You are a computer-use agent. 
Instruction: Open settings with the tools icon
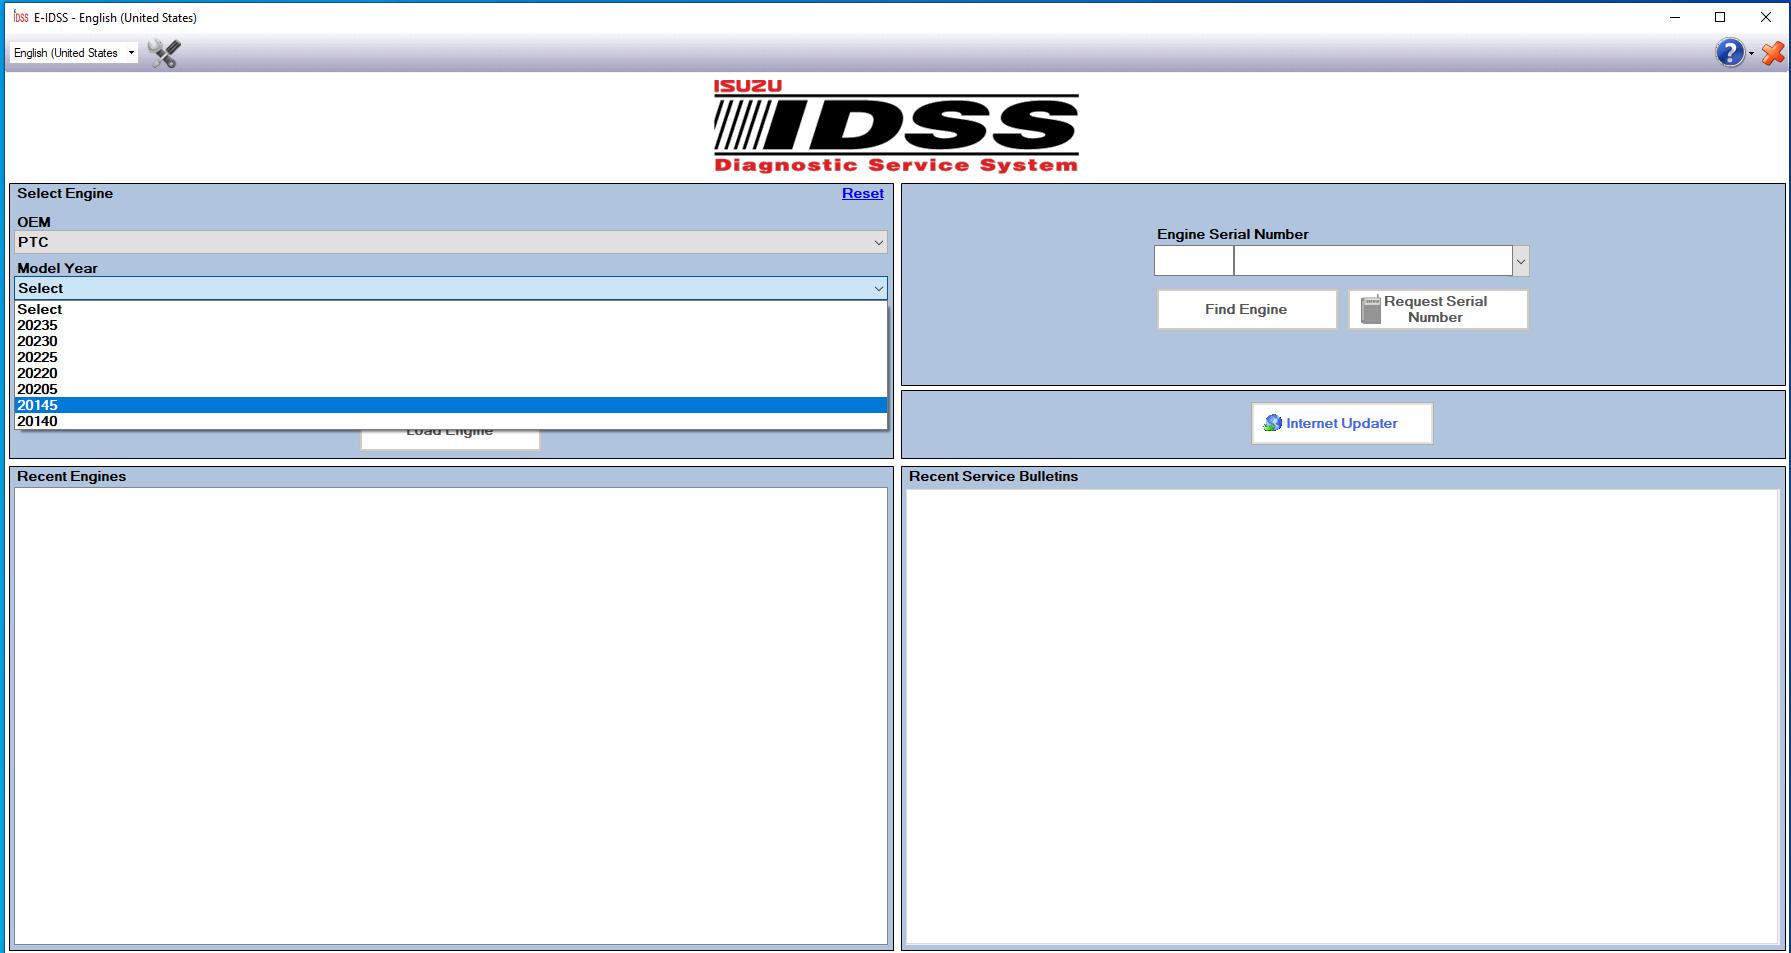click(x=161, y=52)
